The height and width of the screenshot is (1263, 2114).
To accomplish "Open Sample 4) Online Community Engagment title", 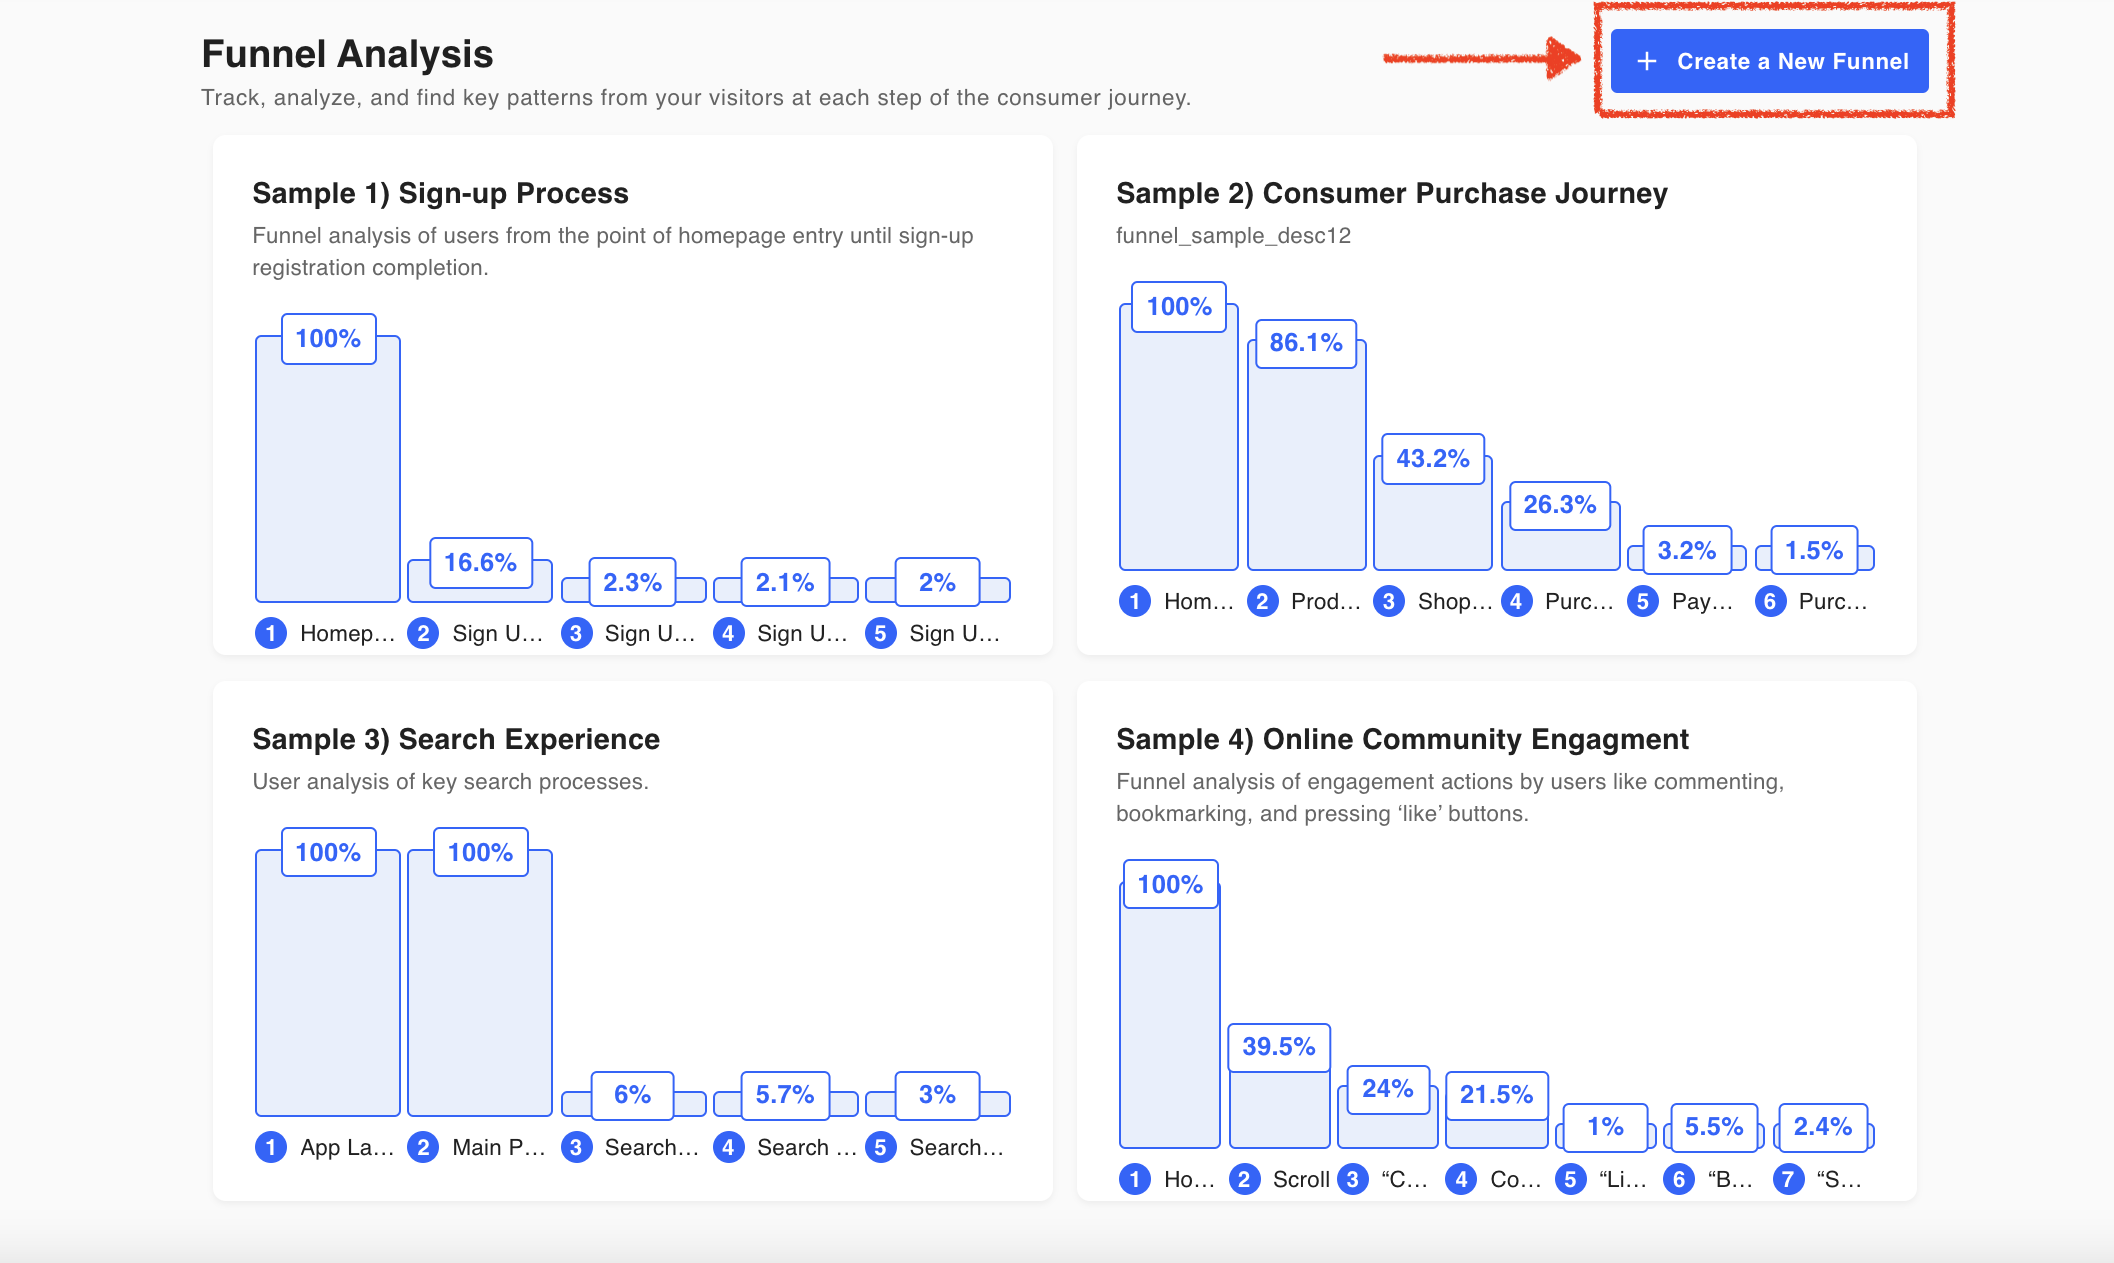I will [1402, 739].
